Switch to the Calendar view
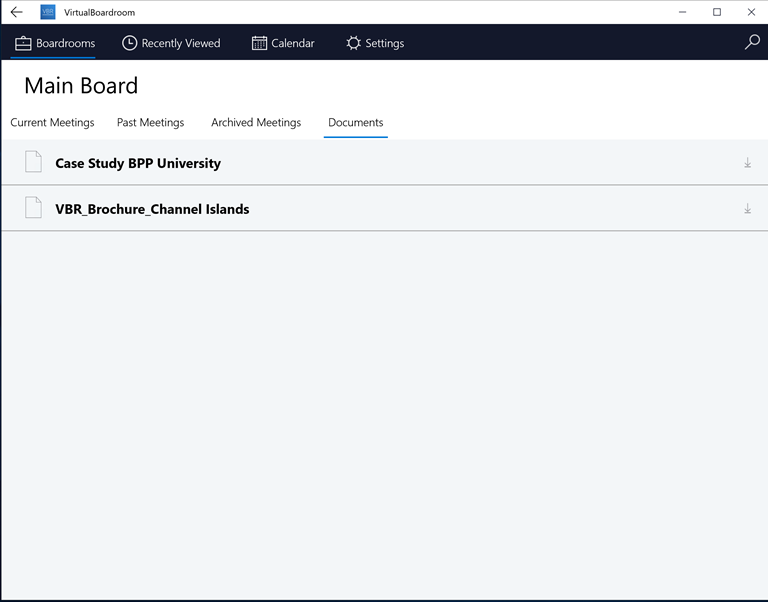This screenshot has height=602, width=768. pos(283,43)
